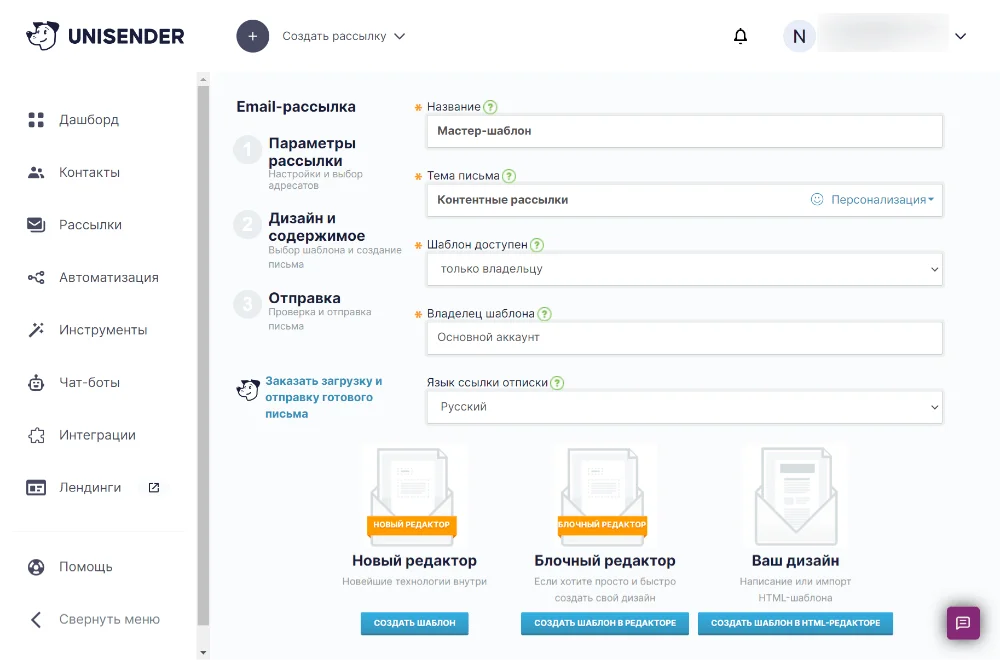Viewport: 1000px width, 660px height.
Task: Click the notifications bell icon
Action: click(x=740, y=37)
